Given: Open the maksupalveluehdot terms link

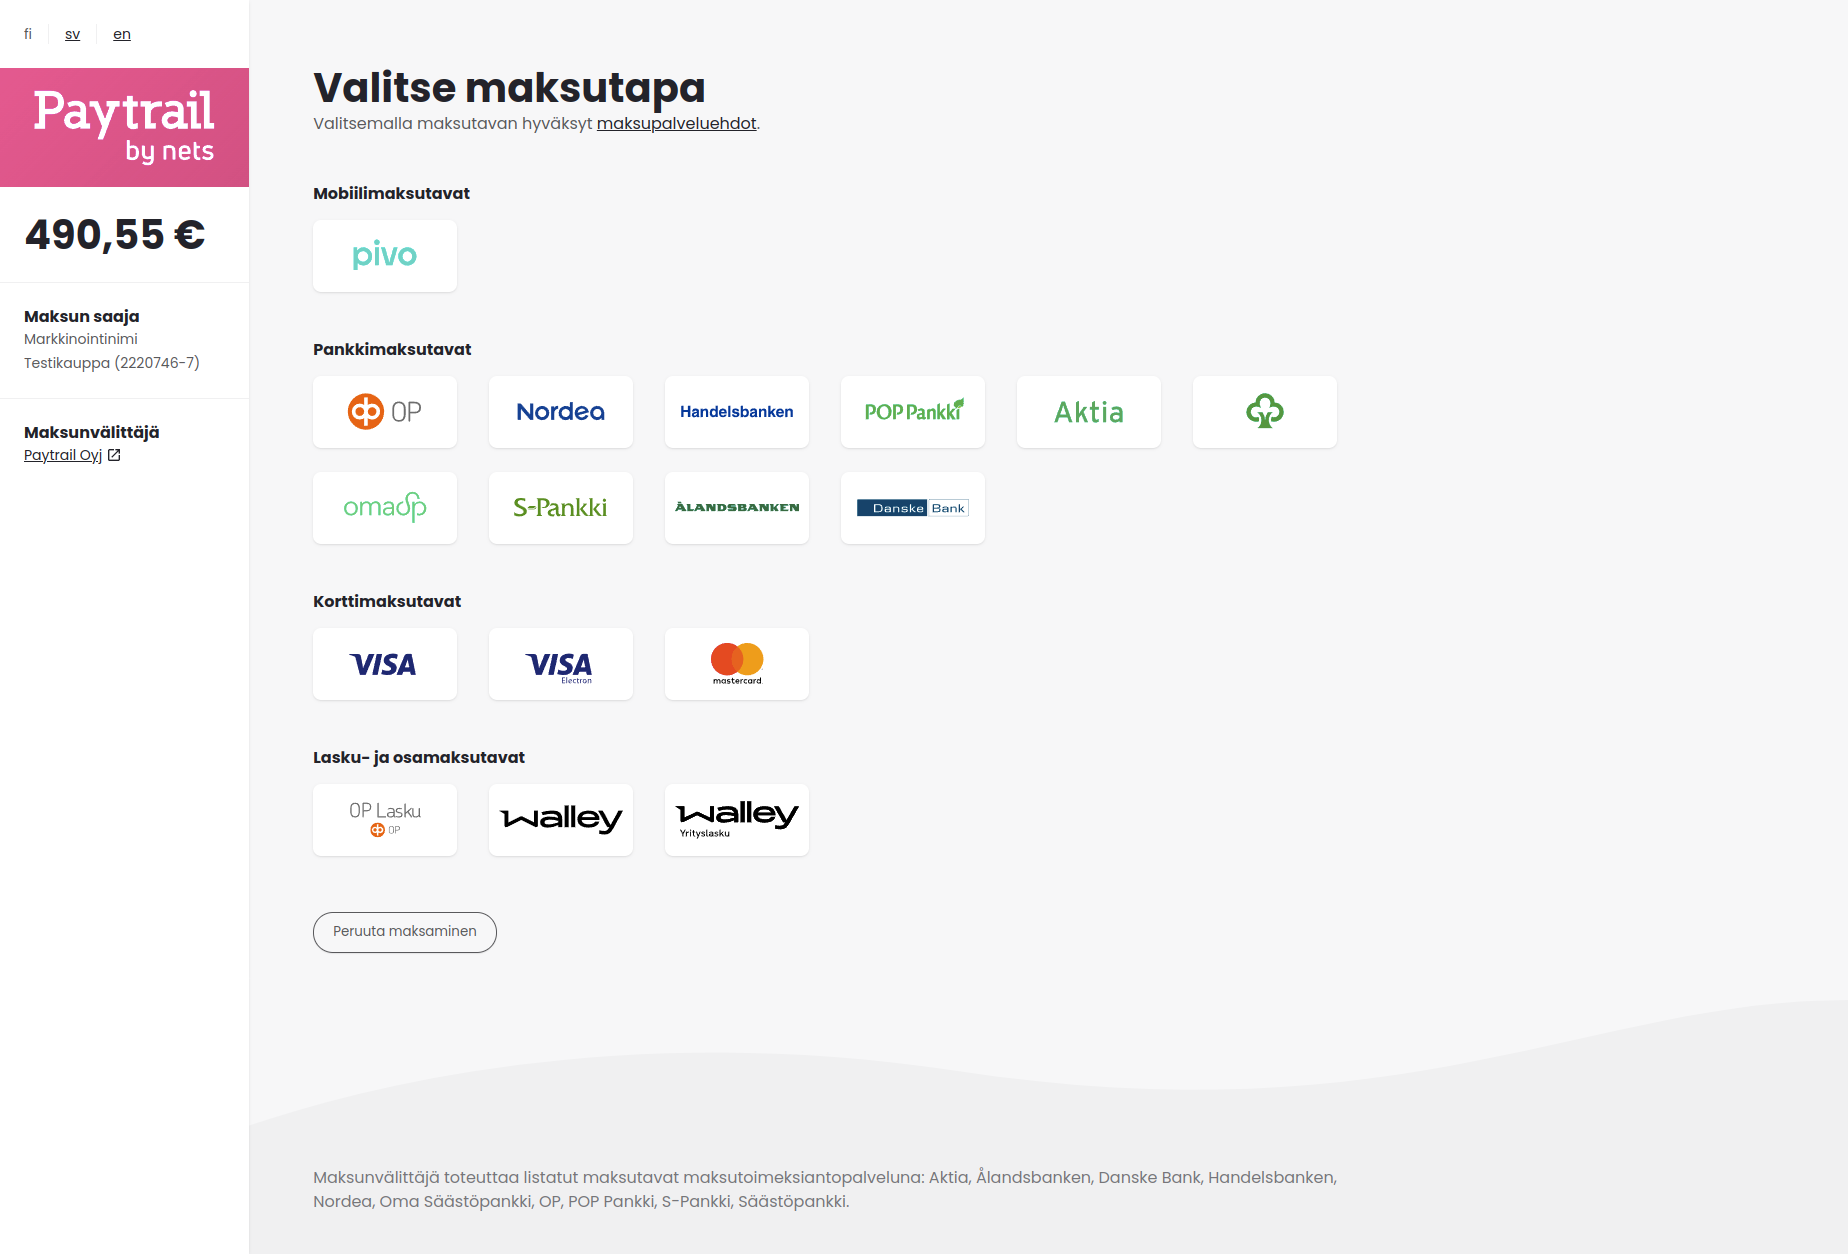Looking at the screenshot, I should [x=676, y=124].
